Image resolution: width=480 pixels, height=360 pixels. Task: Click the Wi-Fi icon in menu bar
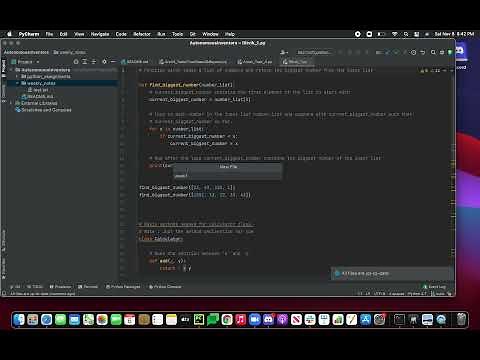pos(395,34)
